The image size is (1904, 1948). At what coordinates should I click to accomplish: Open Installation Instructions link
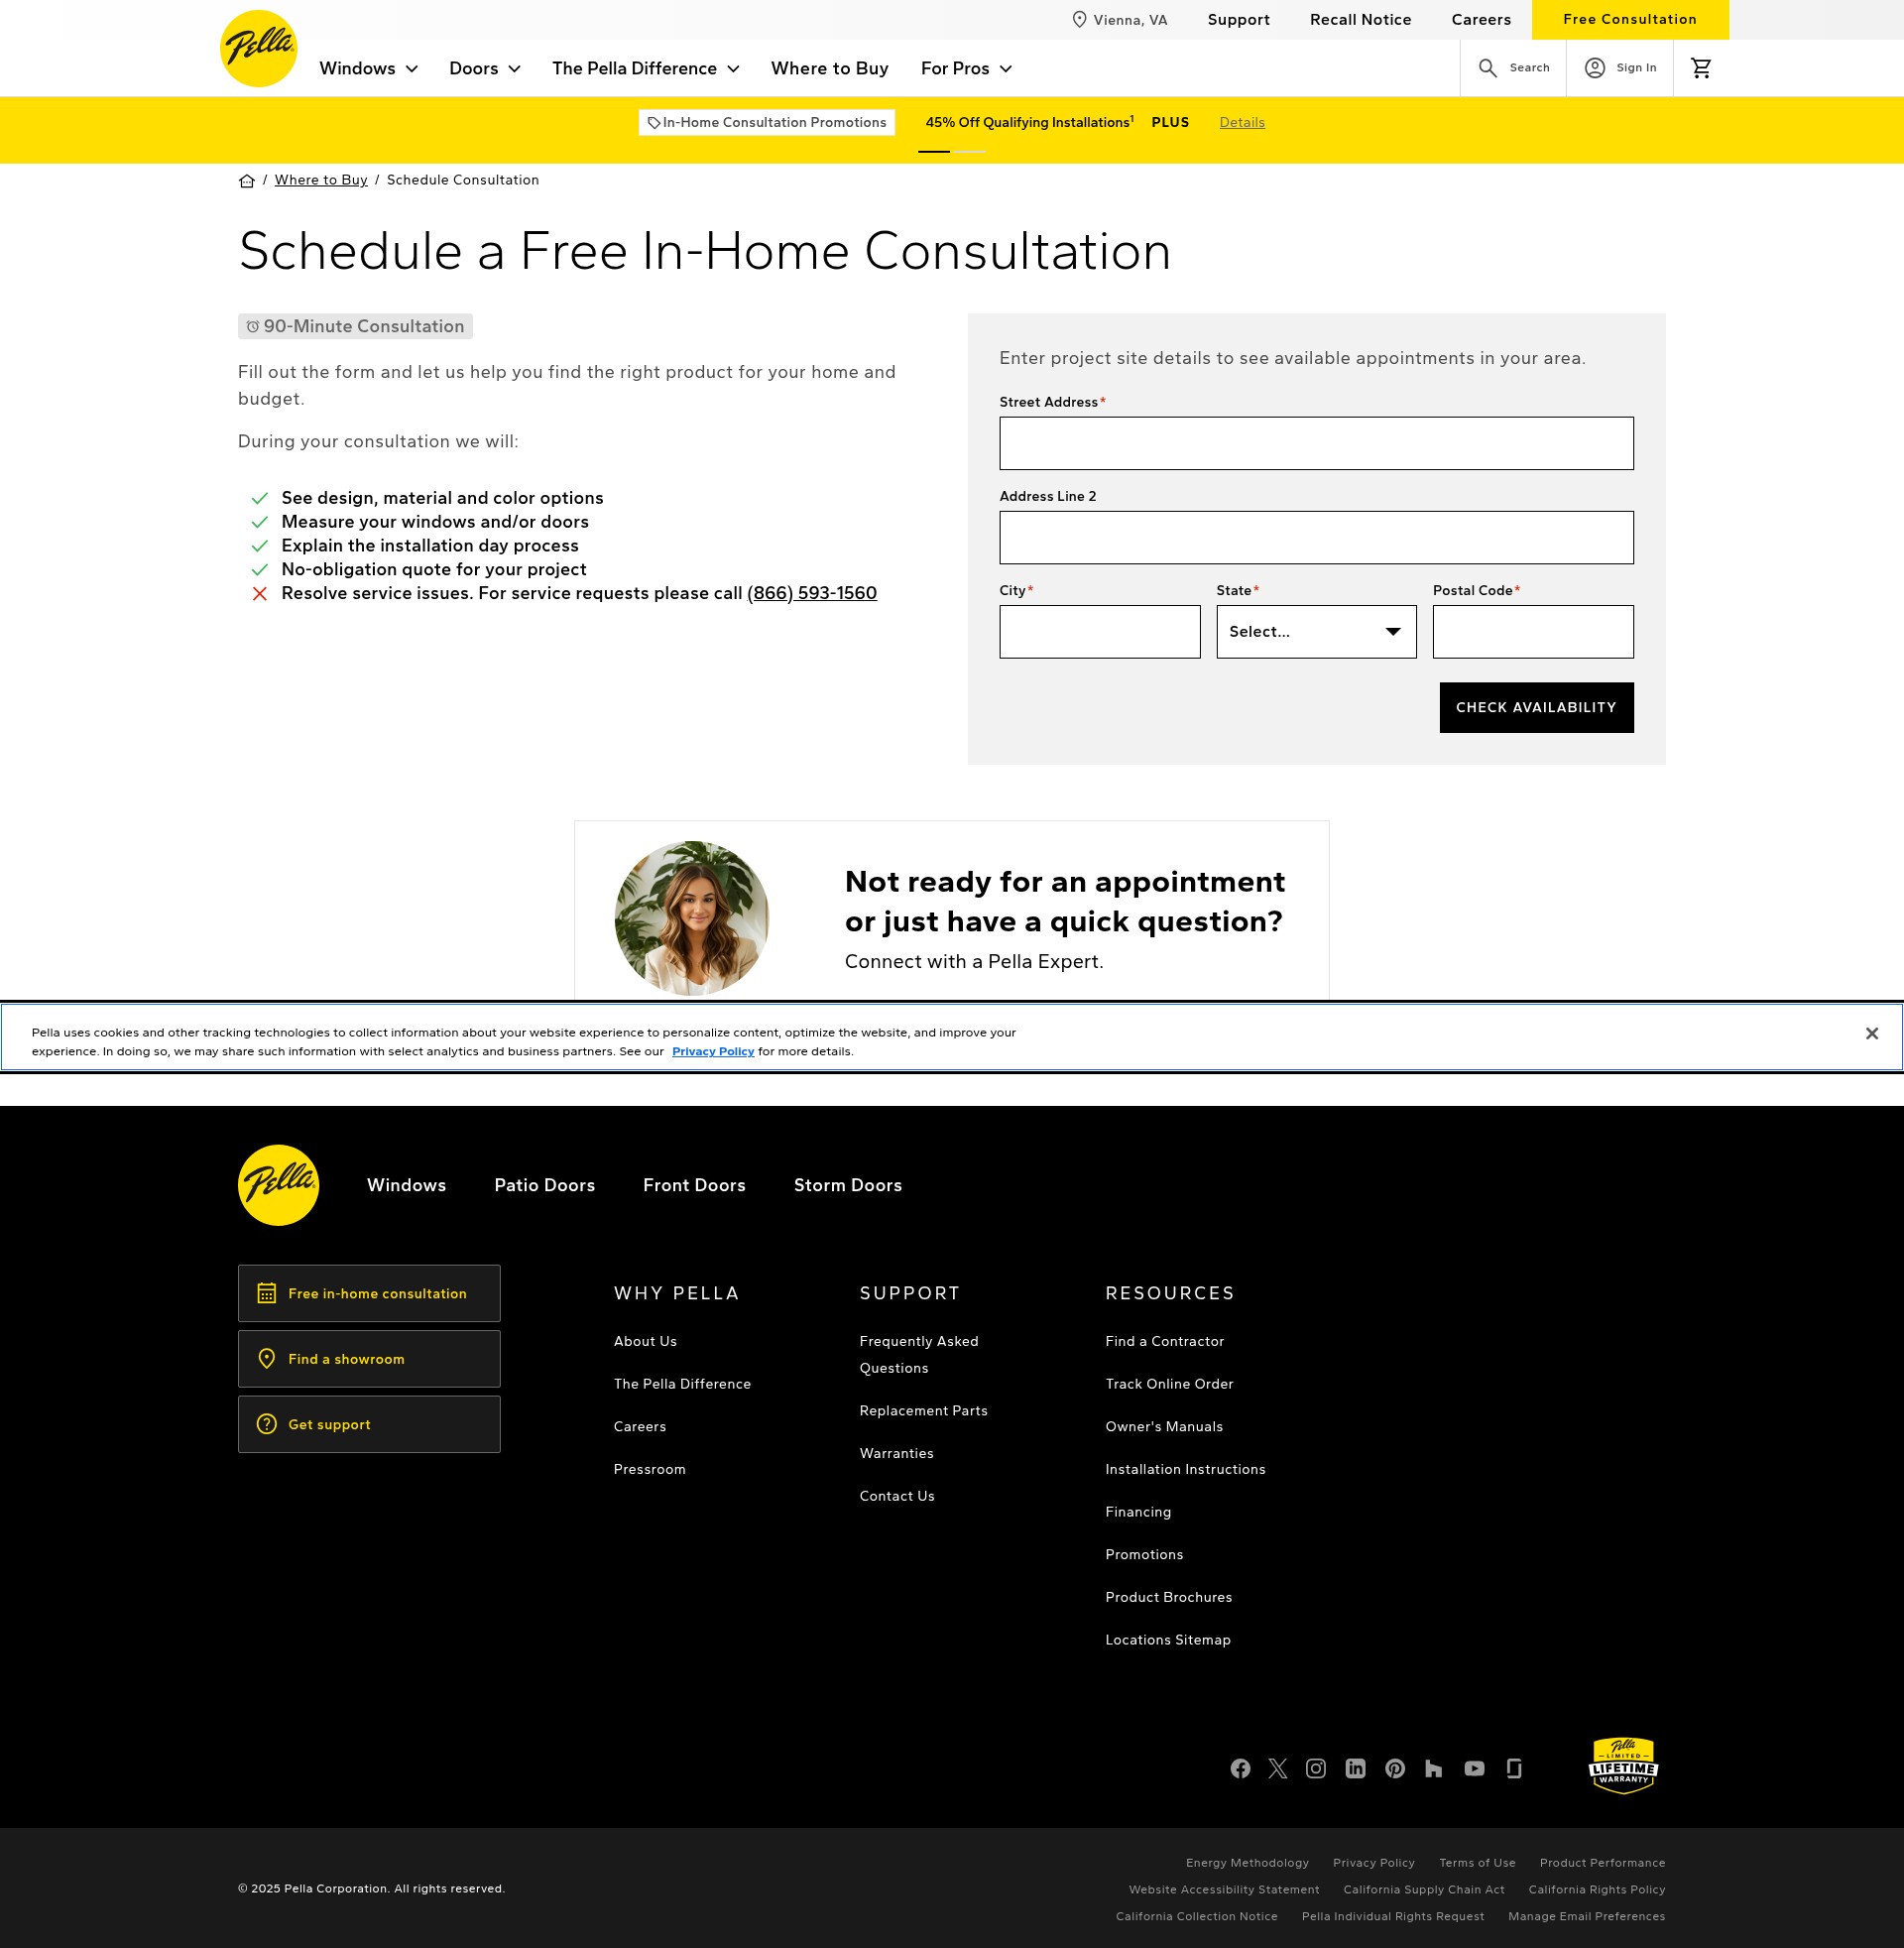tap(1185, 1470)
